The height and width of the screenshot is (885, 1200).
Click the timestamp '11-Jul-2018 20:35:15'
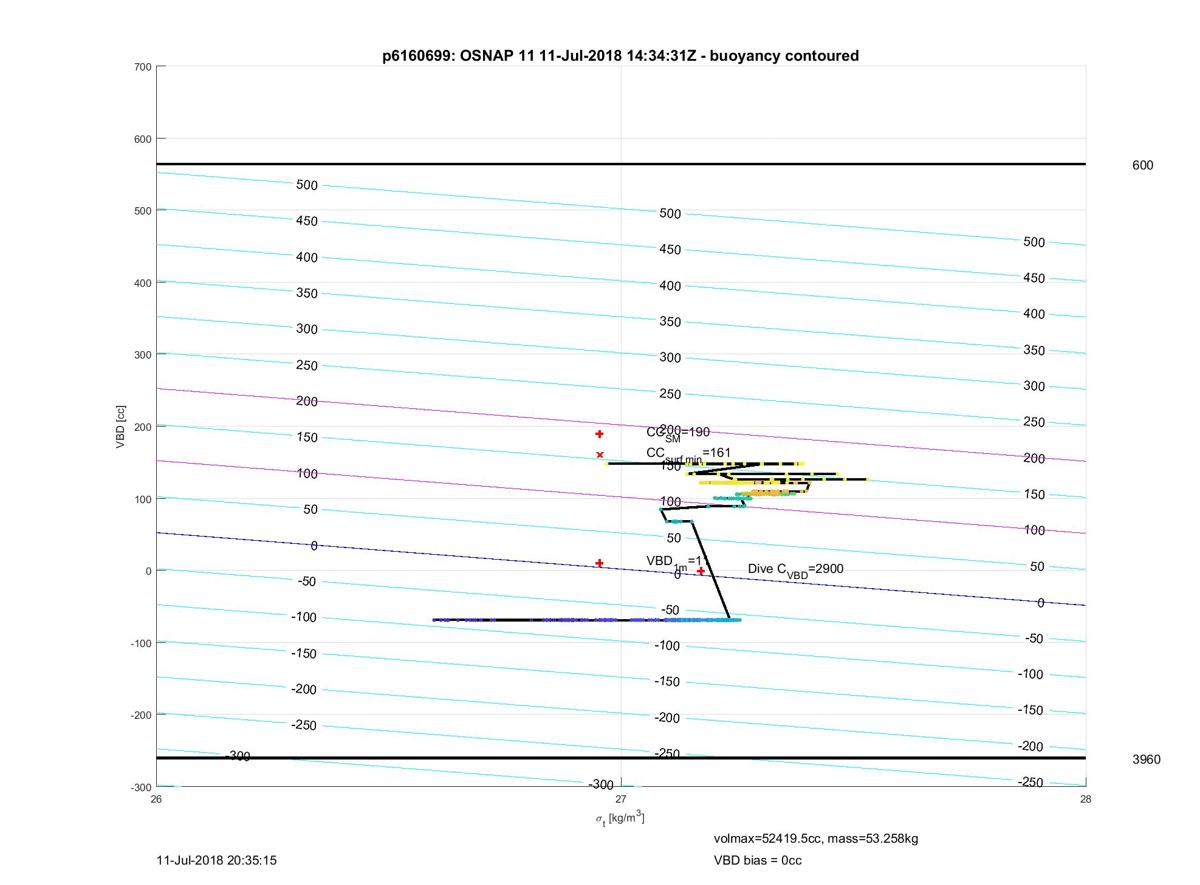click(217, 860)
